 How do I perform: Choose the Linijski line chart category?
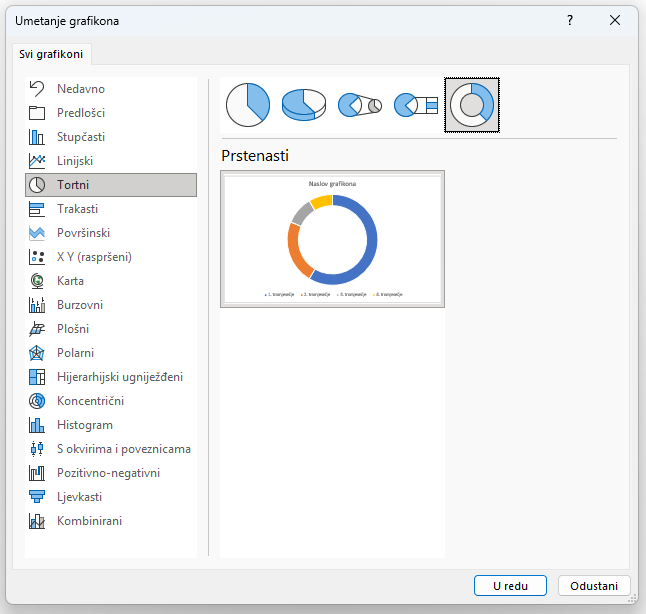[x=75, y=161]
